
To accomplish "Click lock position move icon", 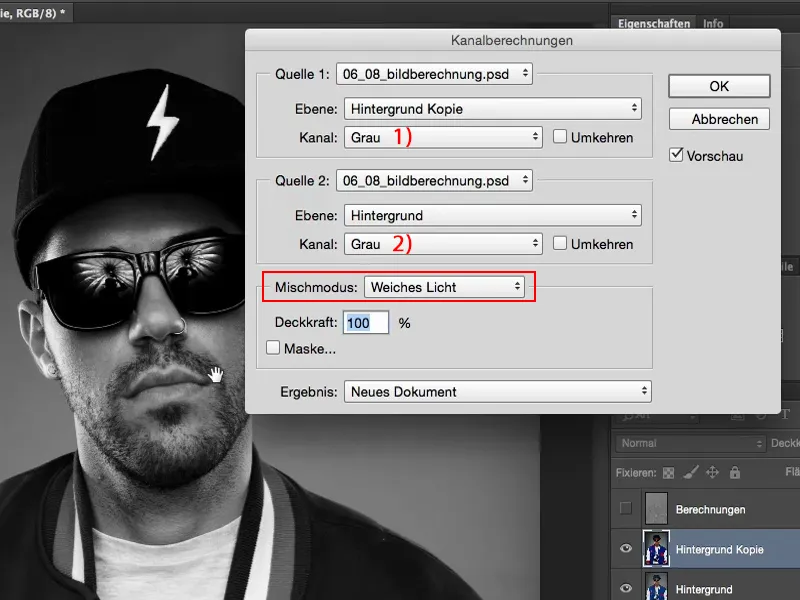I will tap(712, 473).
